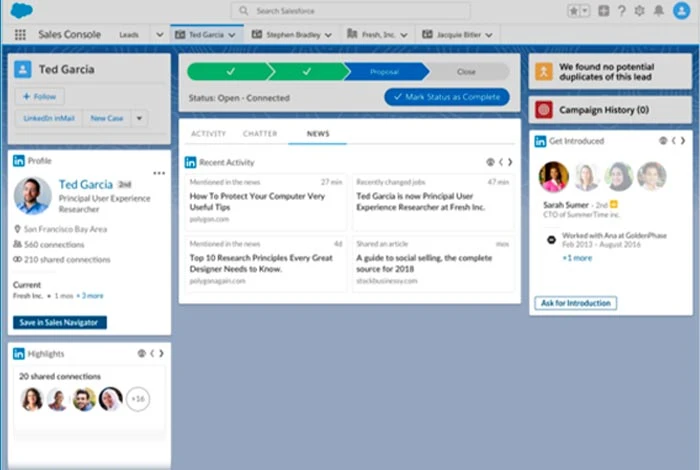
Task: Go to previous Recent Activity page
Action: click(501, 162)
